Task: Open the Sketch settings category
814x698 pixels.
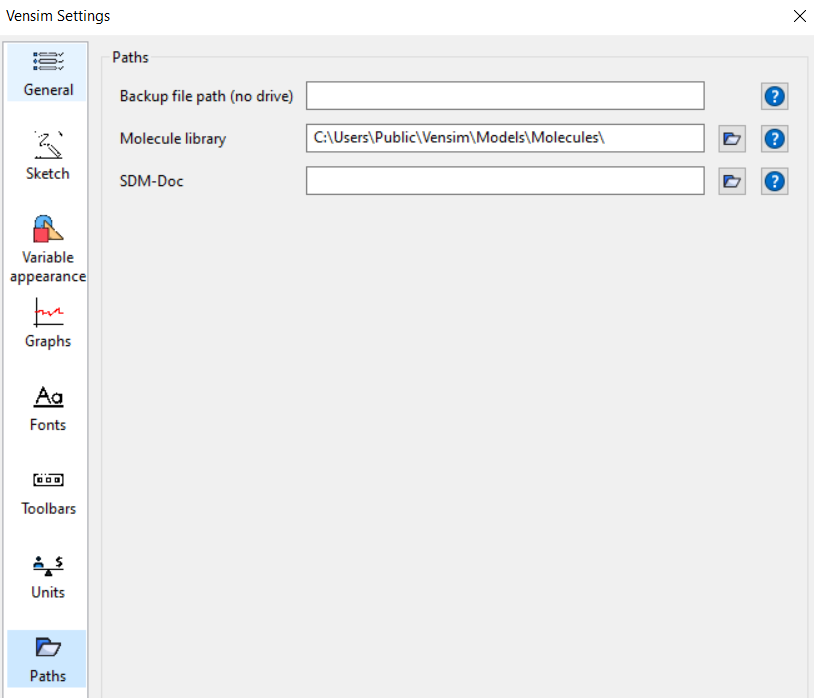Action: 47,156
